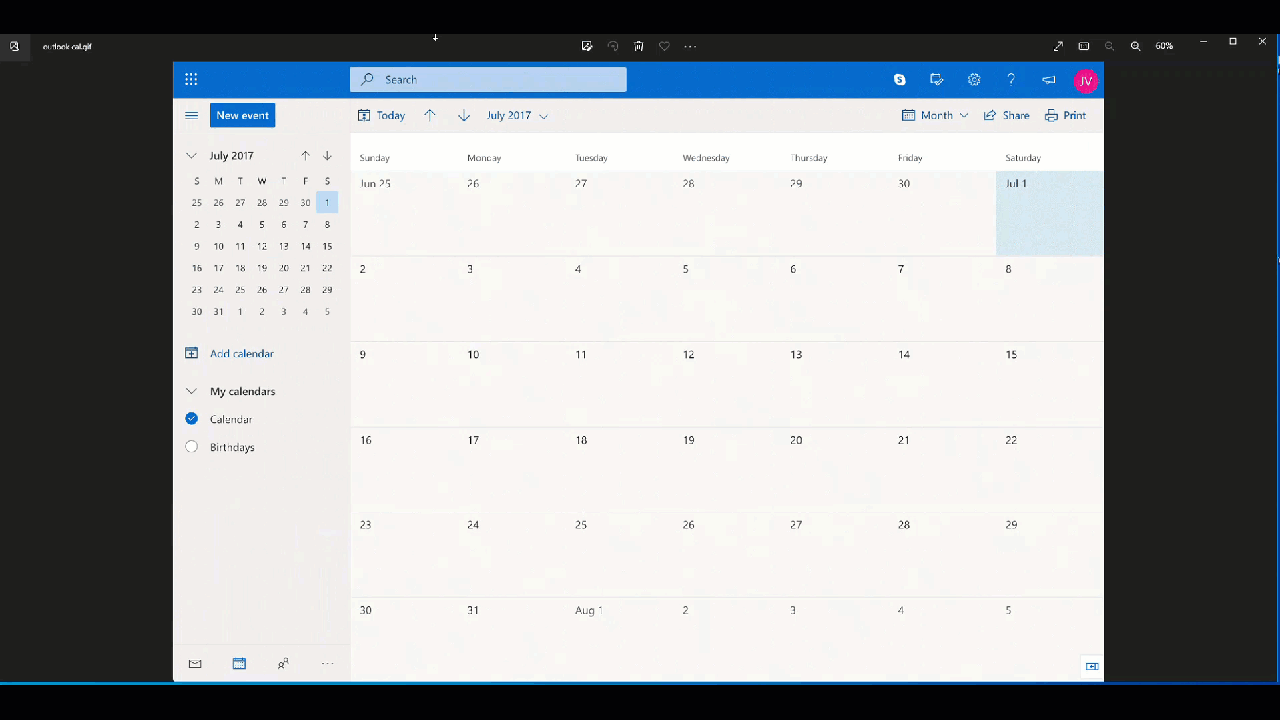
Task: Click New event button
Action: point(242,115)
